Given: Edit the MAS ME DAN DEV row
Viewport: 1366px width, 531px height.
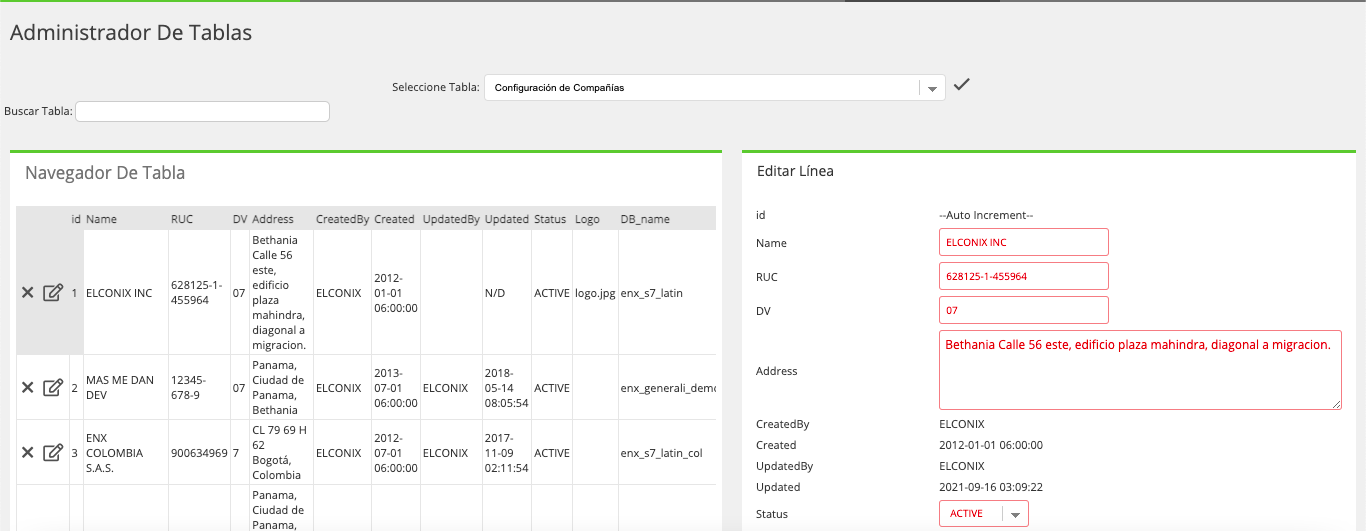Looking at the screenshot, I should [x=53, y=387].
